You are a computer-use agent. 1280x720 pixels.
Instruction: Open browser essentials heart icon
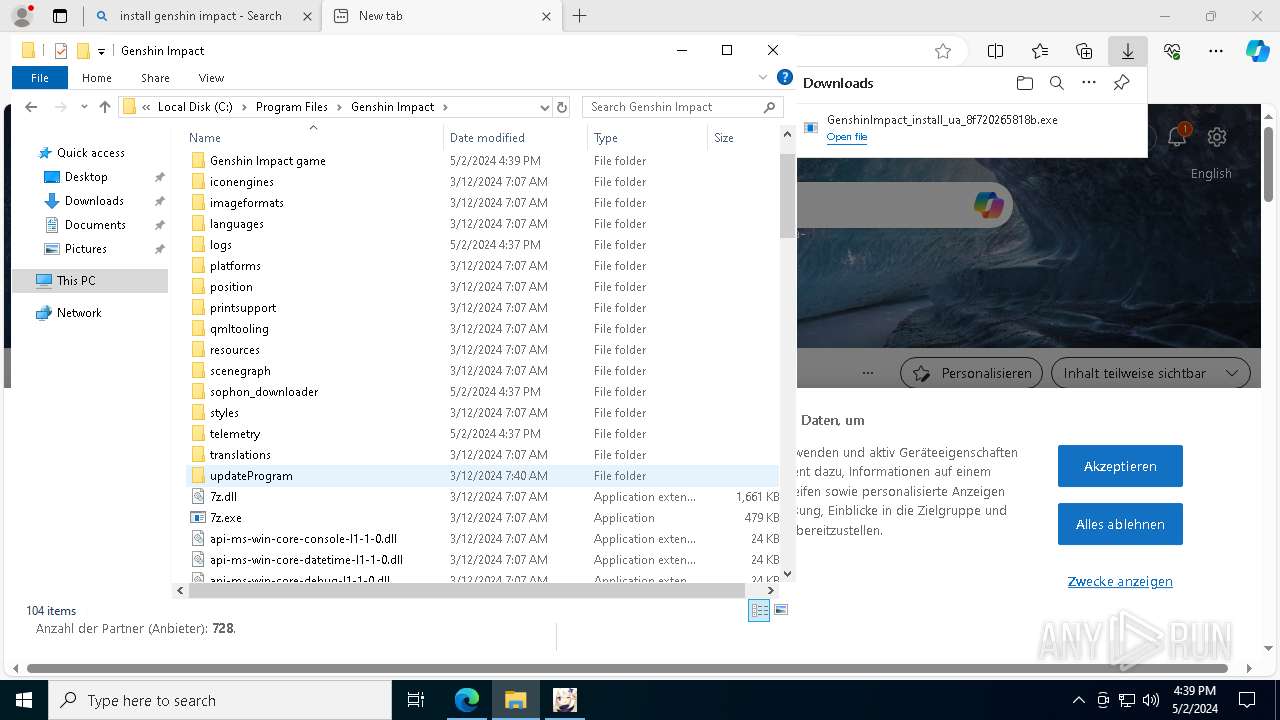coord(1172,51)
